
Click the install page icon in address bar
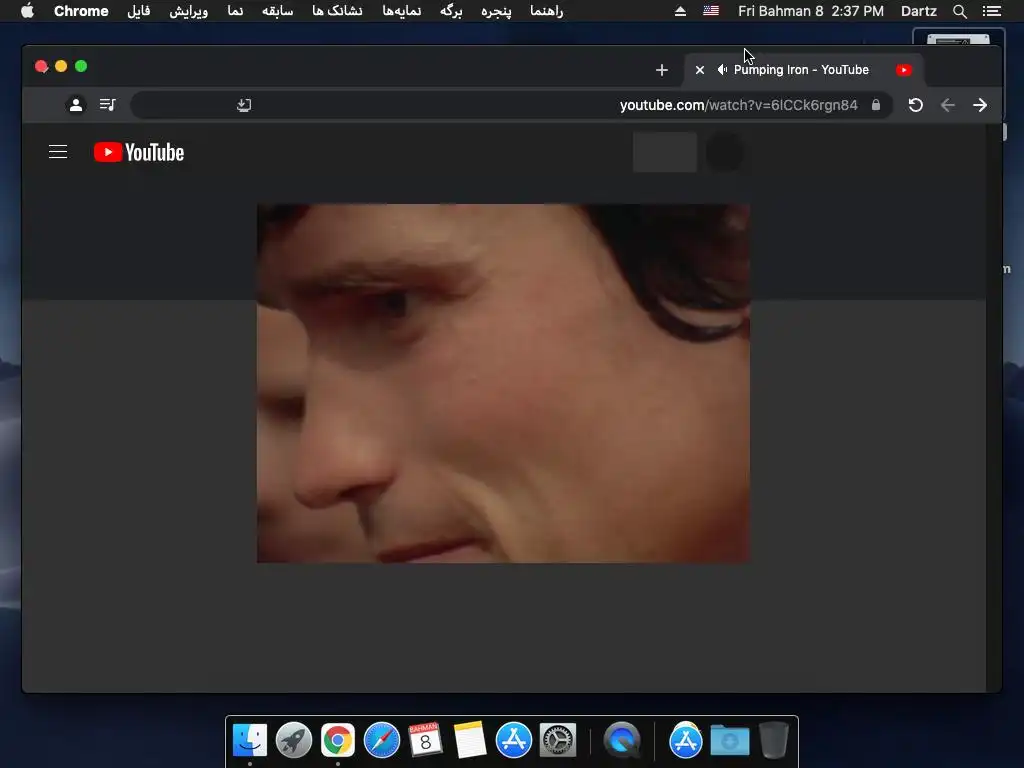pos(244,104)
